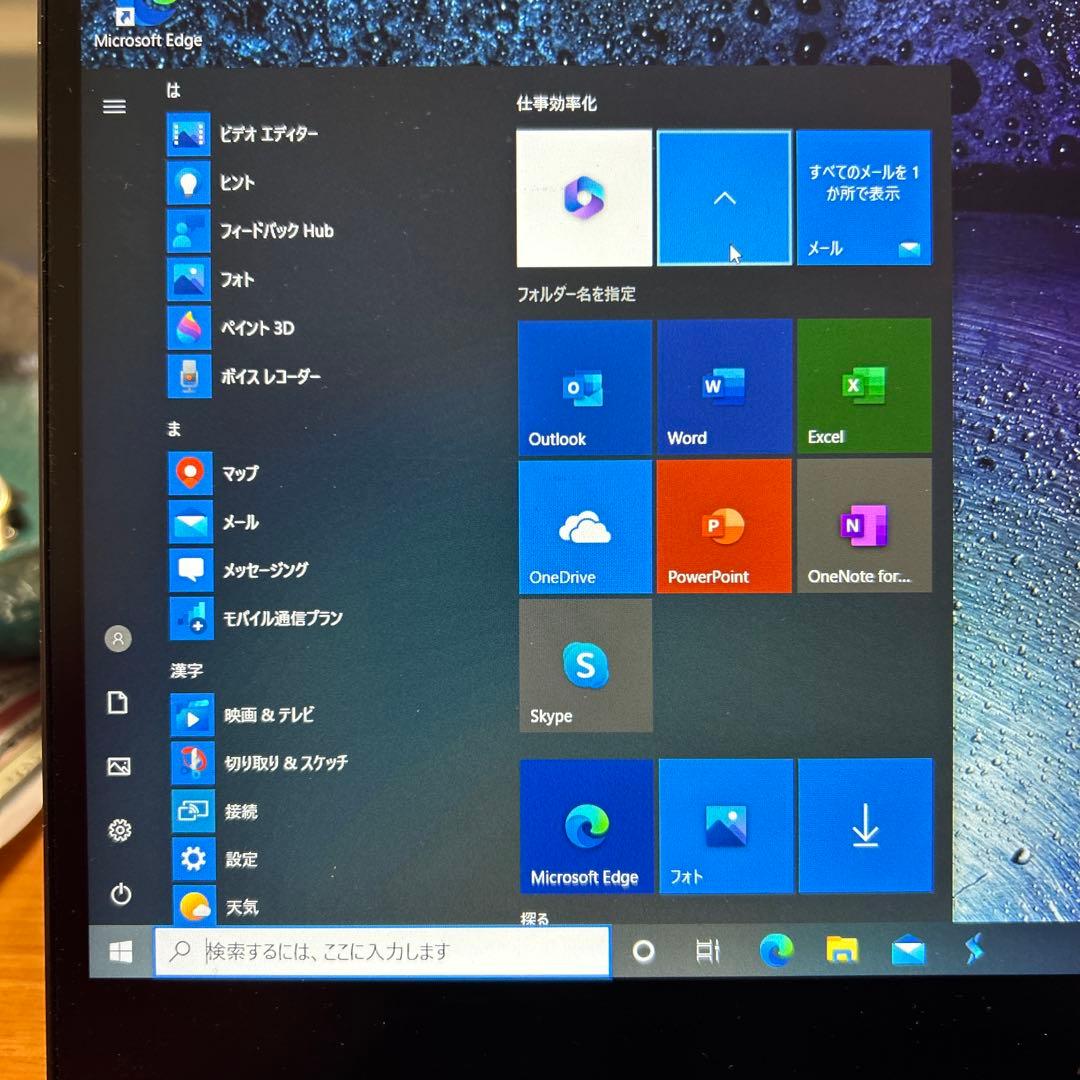Launch Excel from its green tile

pos(864,387)
